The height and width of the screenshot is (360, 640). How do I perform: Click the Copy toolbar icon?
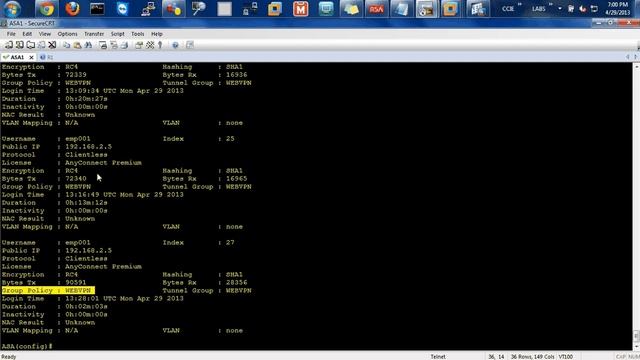(x=67, y=45)
